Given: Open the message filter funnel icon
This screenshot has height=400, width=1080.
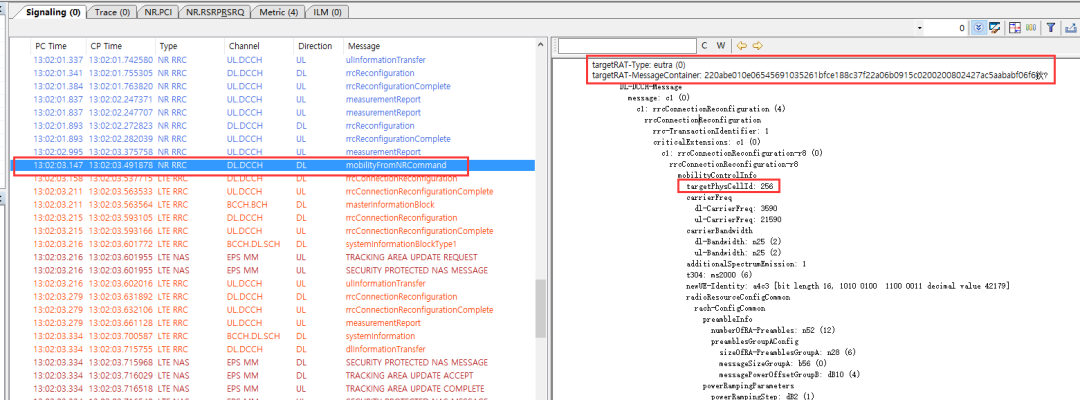Looking at the screenshot, I should (x=1051, y=28).
